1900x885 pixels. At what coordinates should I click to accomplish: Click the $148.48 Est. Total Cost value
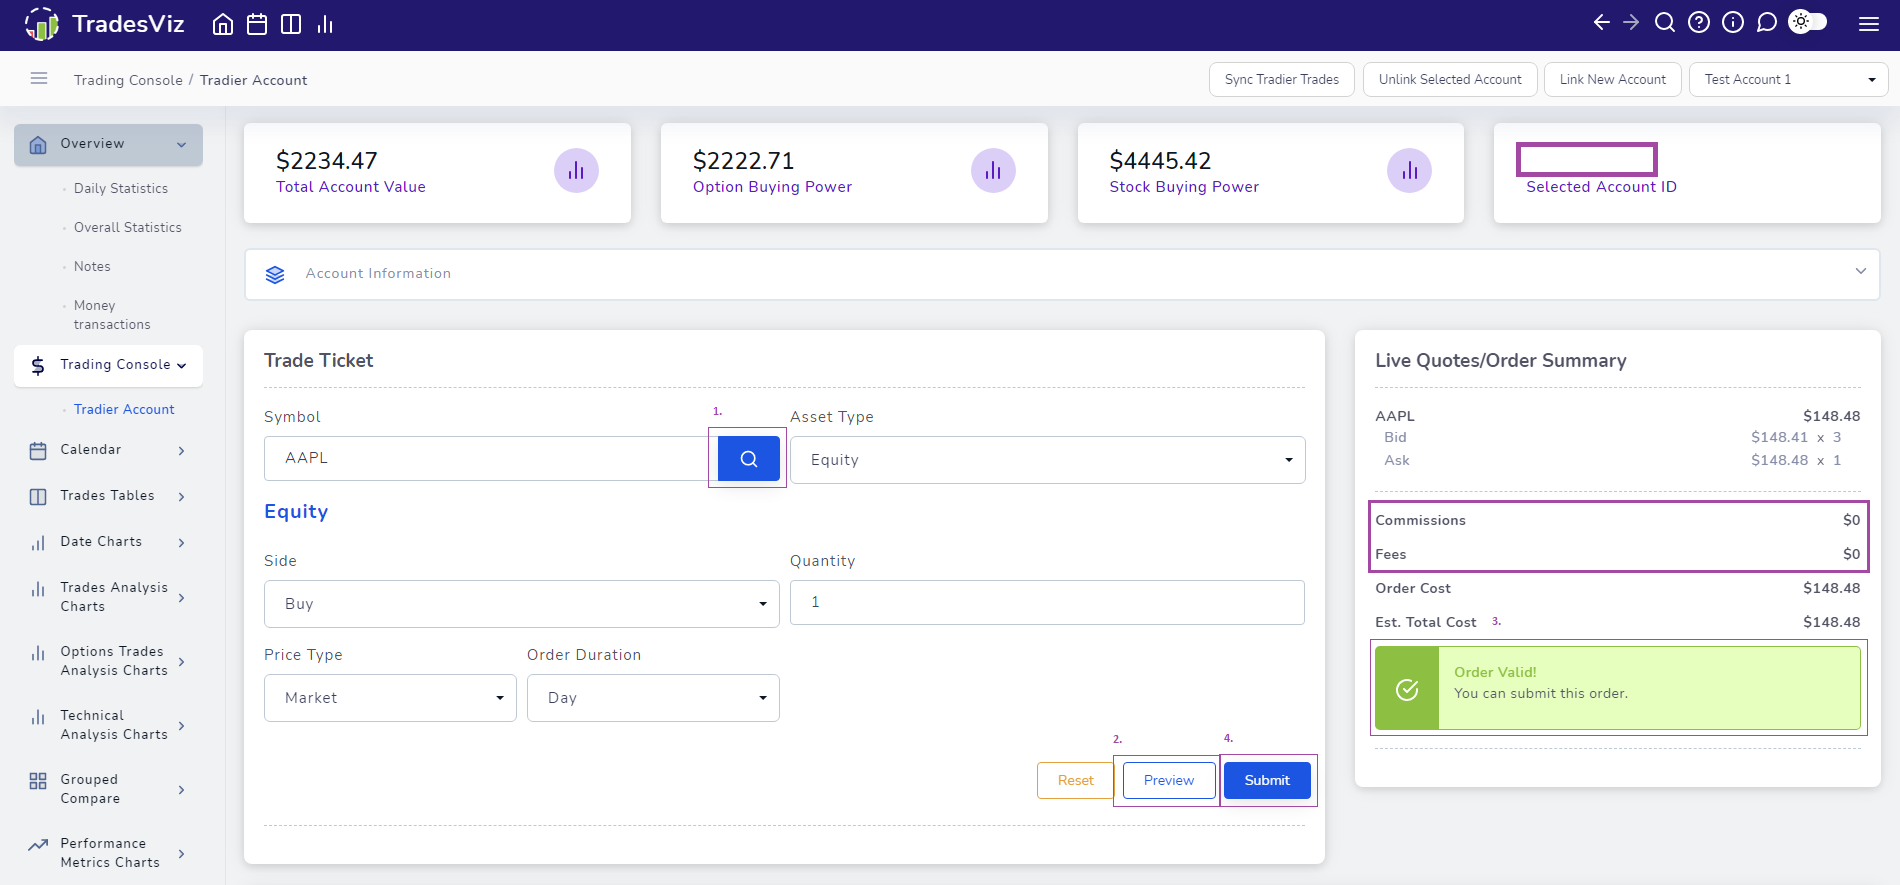click(1831, 622)
